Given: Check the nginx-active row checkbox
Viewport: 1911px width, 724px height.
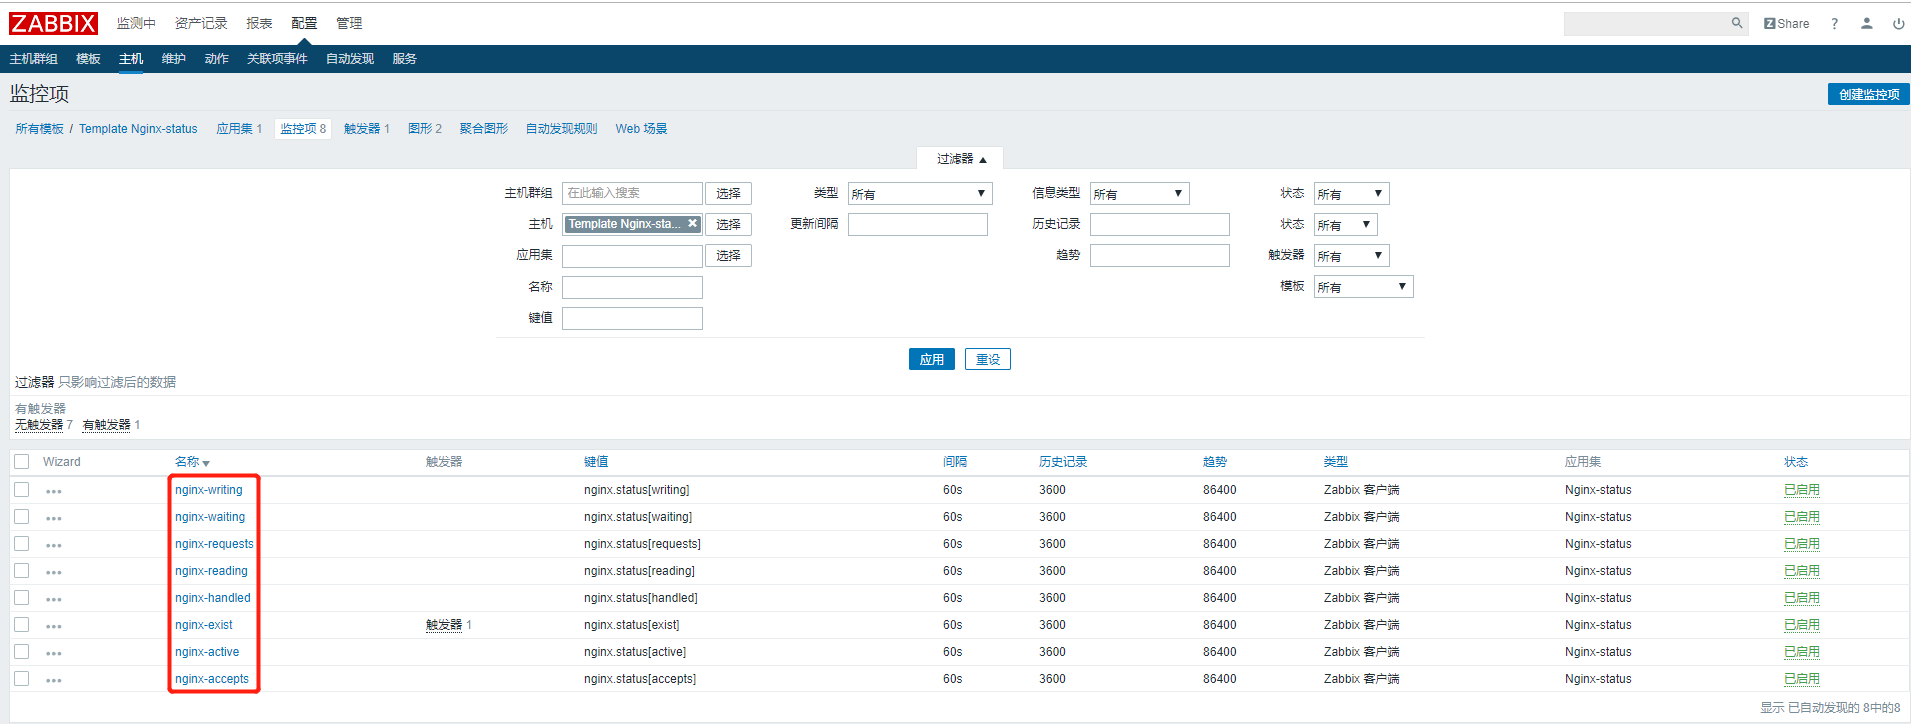Looking at the screenshot, I should tap(22, 652).
